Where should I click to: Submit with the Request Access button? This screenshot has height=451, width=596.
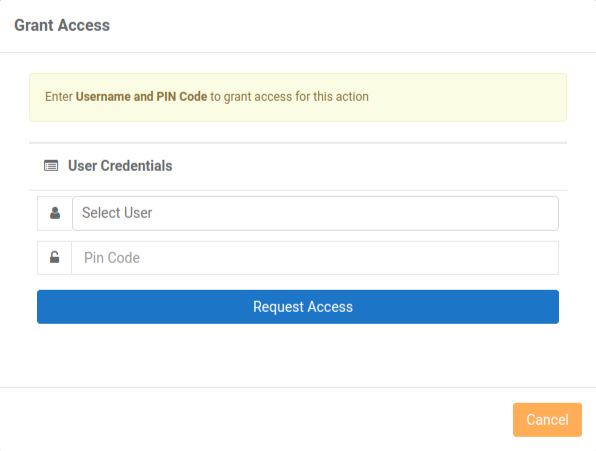pyautogui.click(x=298, y=307)
